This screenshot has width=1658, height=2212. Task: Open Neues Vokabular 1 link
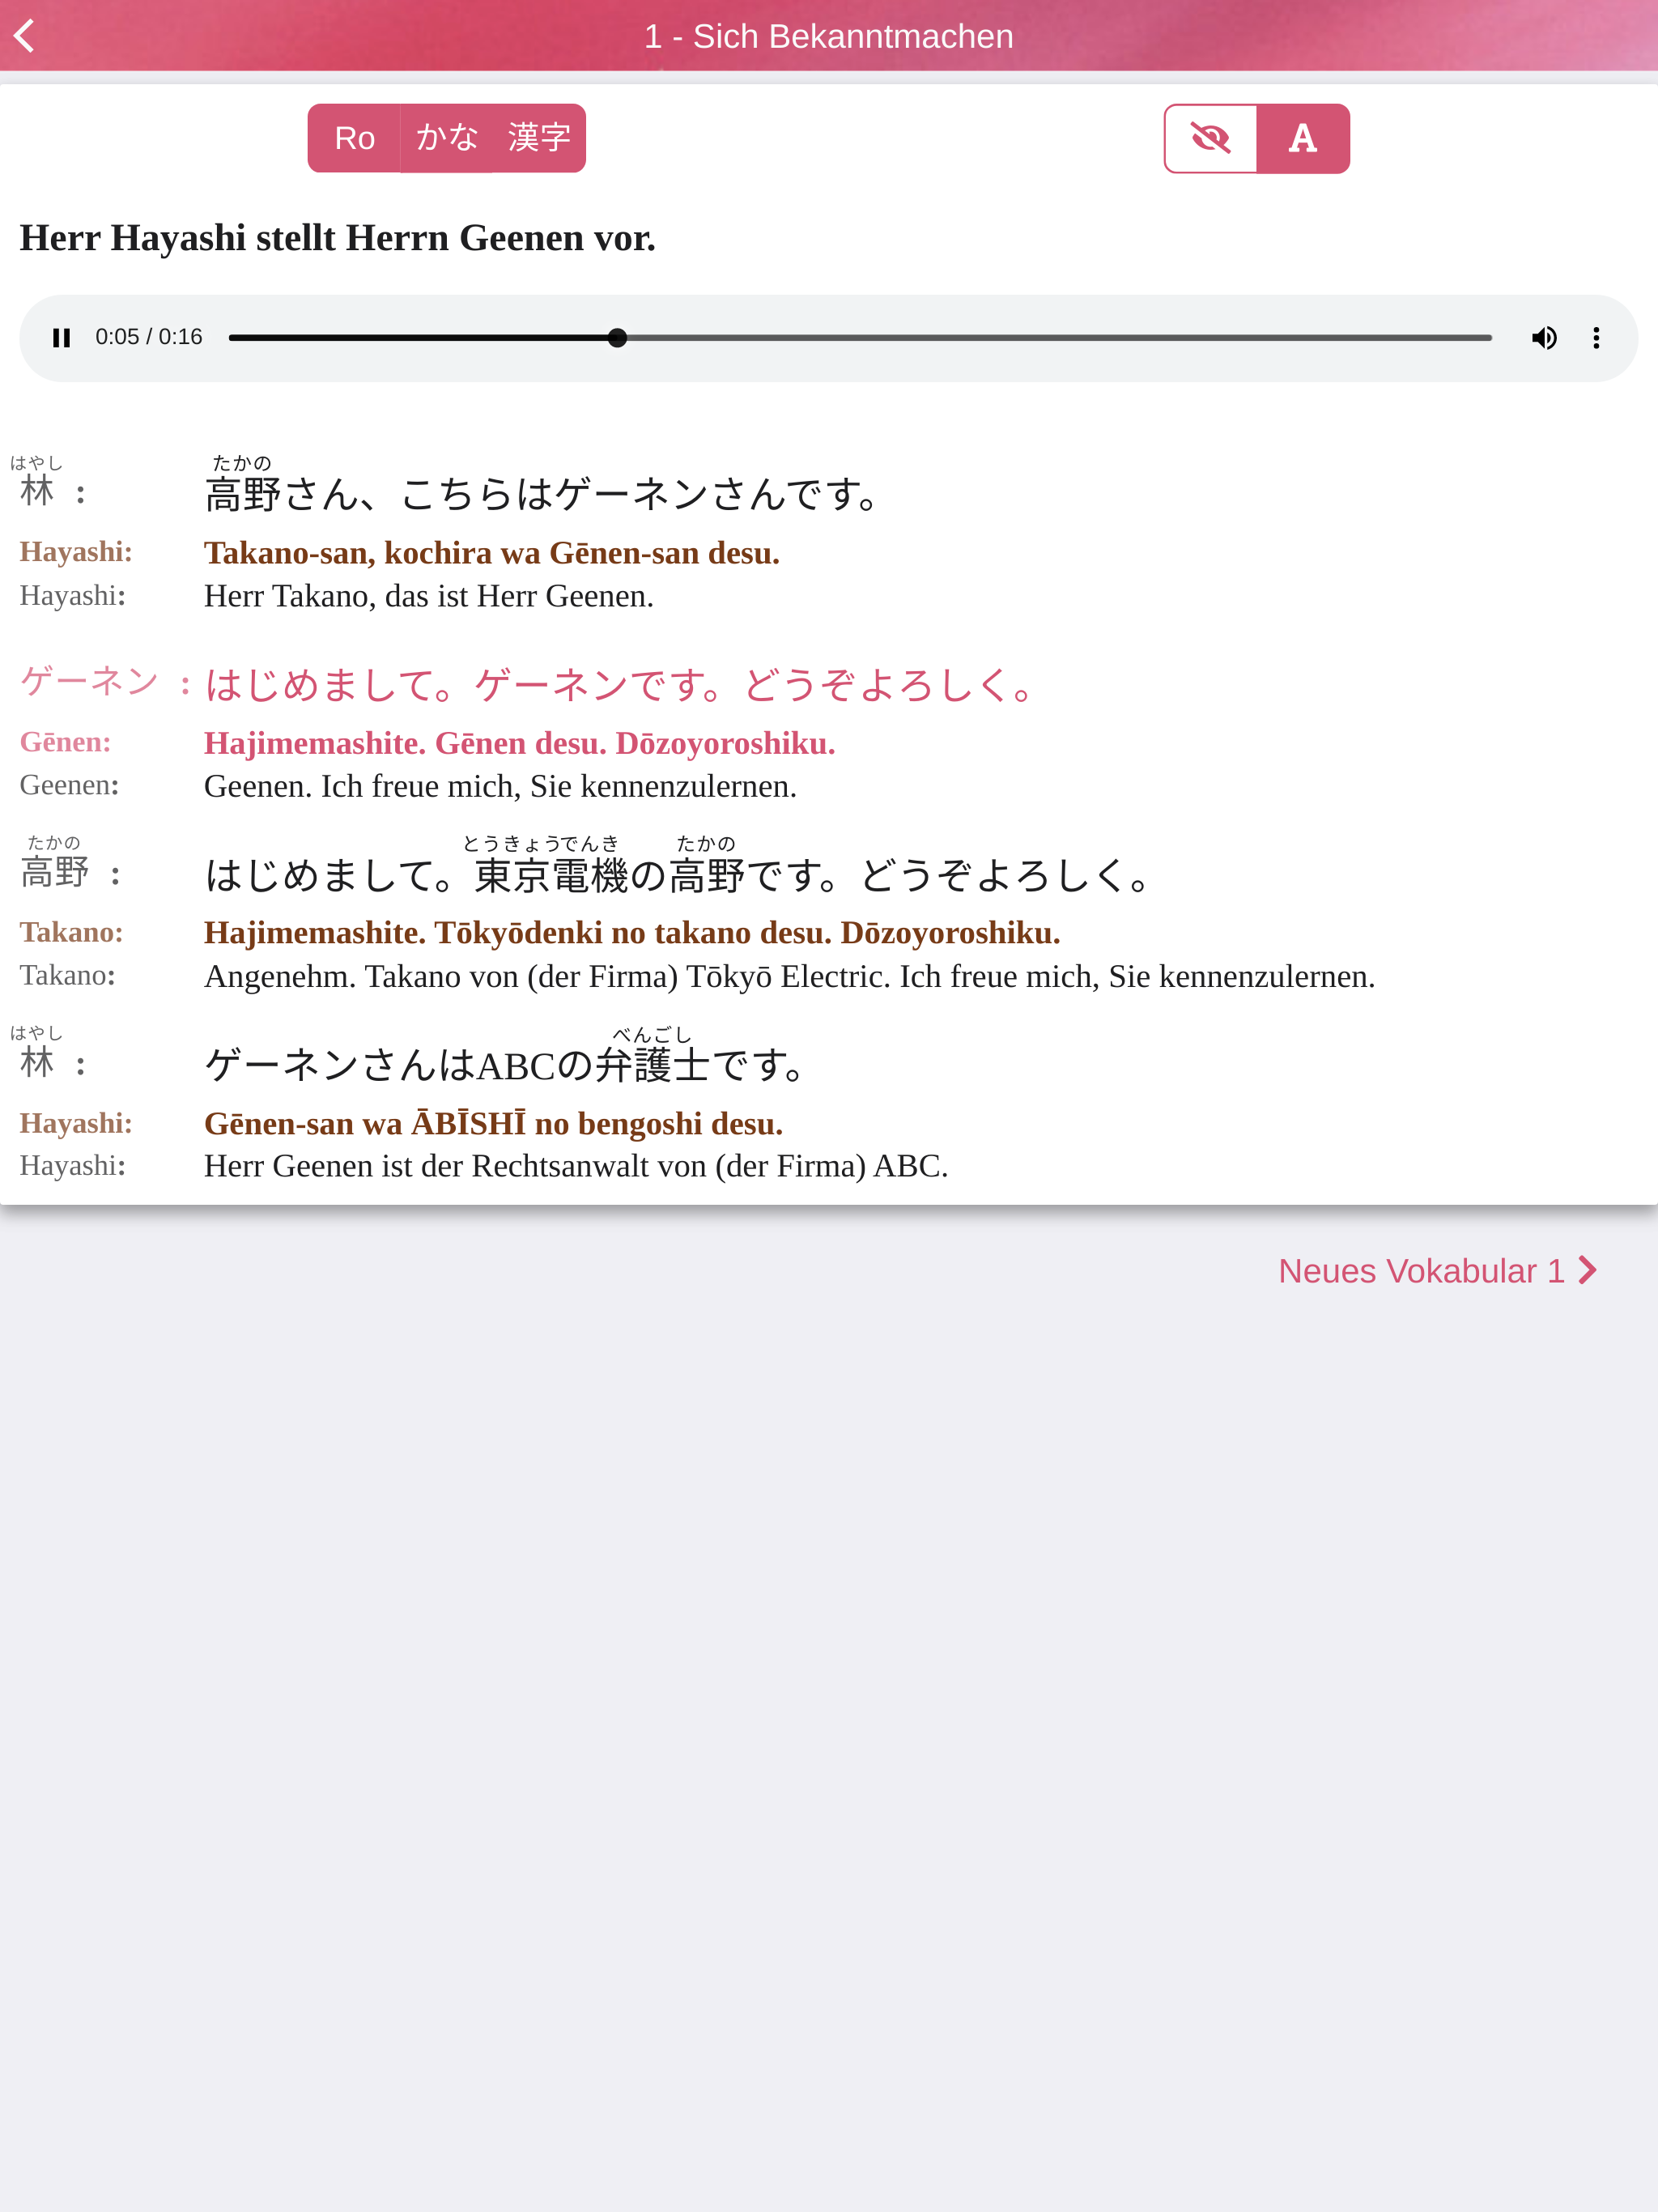(1438, 1271)
